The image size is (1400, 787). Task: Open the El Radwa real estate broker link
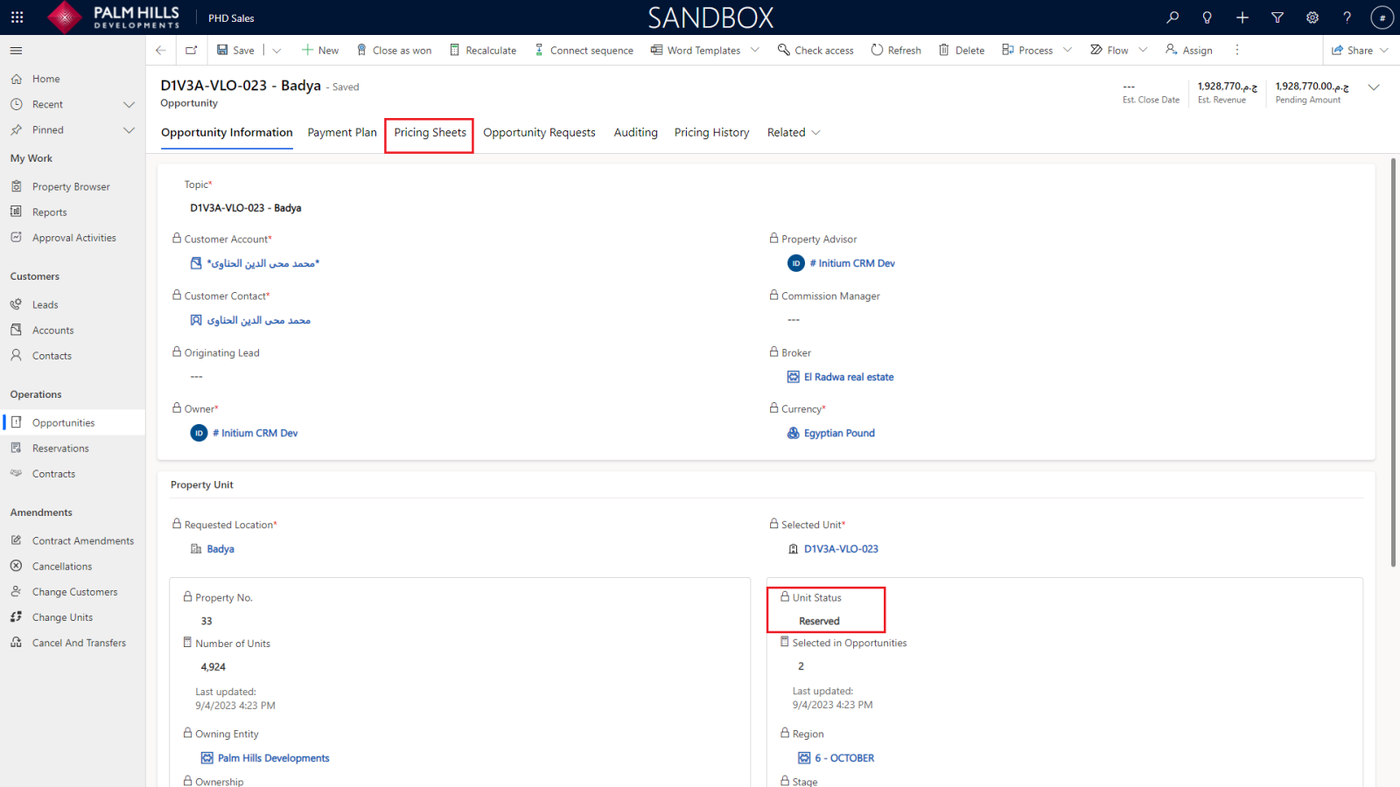849,377
